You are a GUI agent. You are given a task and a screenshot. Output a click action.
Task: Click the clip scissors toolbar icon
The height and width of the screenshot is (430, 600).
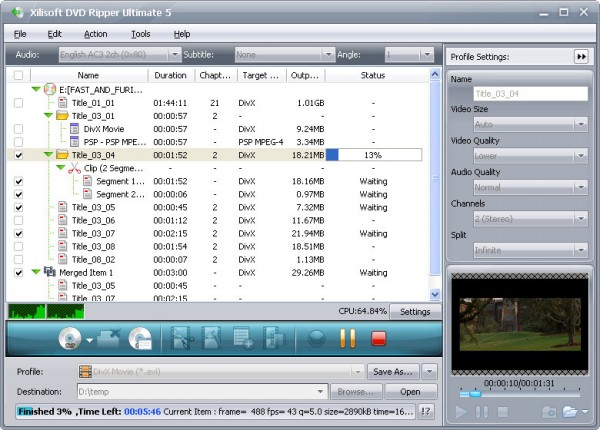coord(182,339)
